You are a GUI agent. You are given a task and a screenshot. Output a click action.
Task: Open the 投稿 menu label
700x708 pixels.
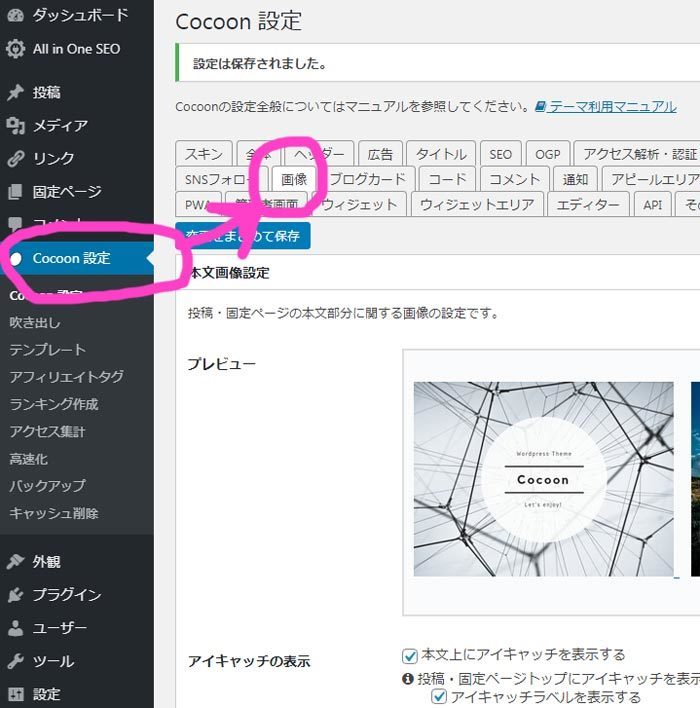click(47, 92)
